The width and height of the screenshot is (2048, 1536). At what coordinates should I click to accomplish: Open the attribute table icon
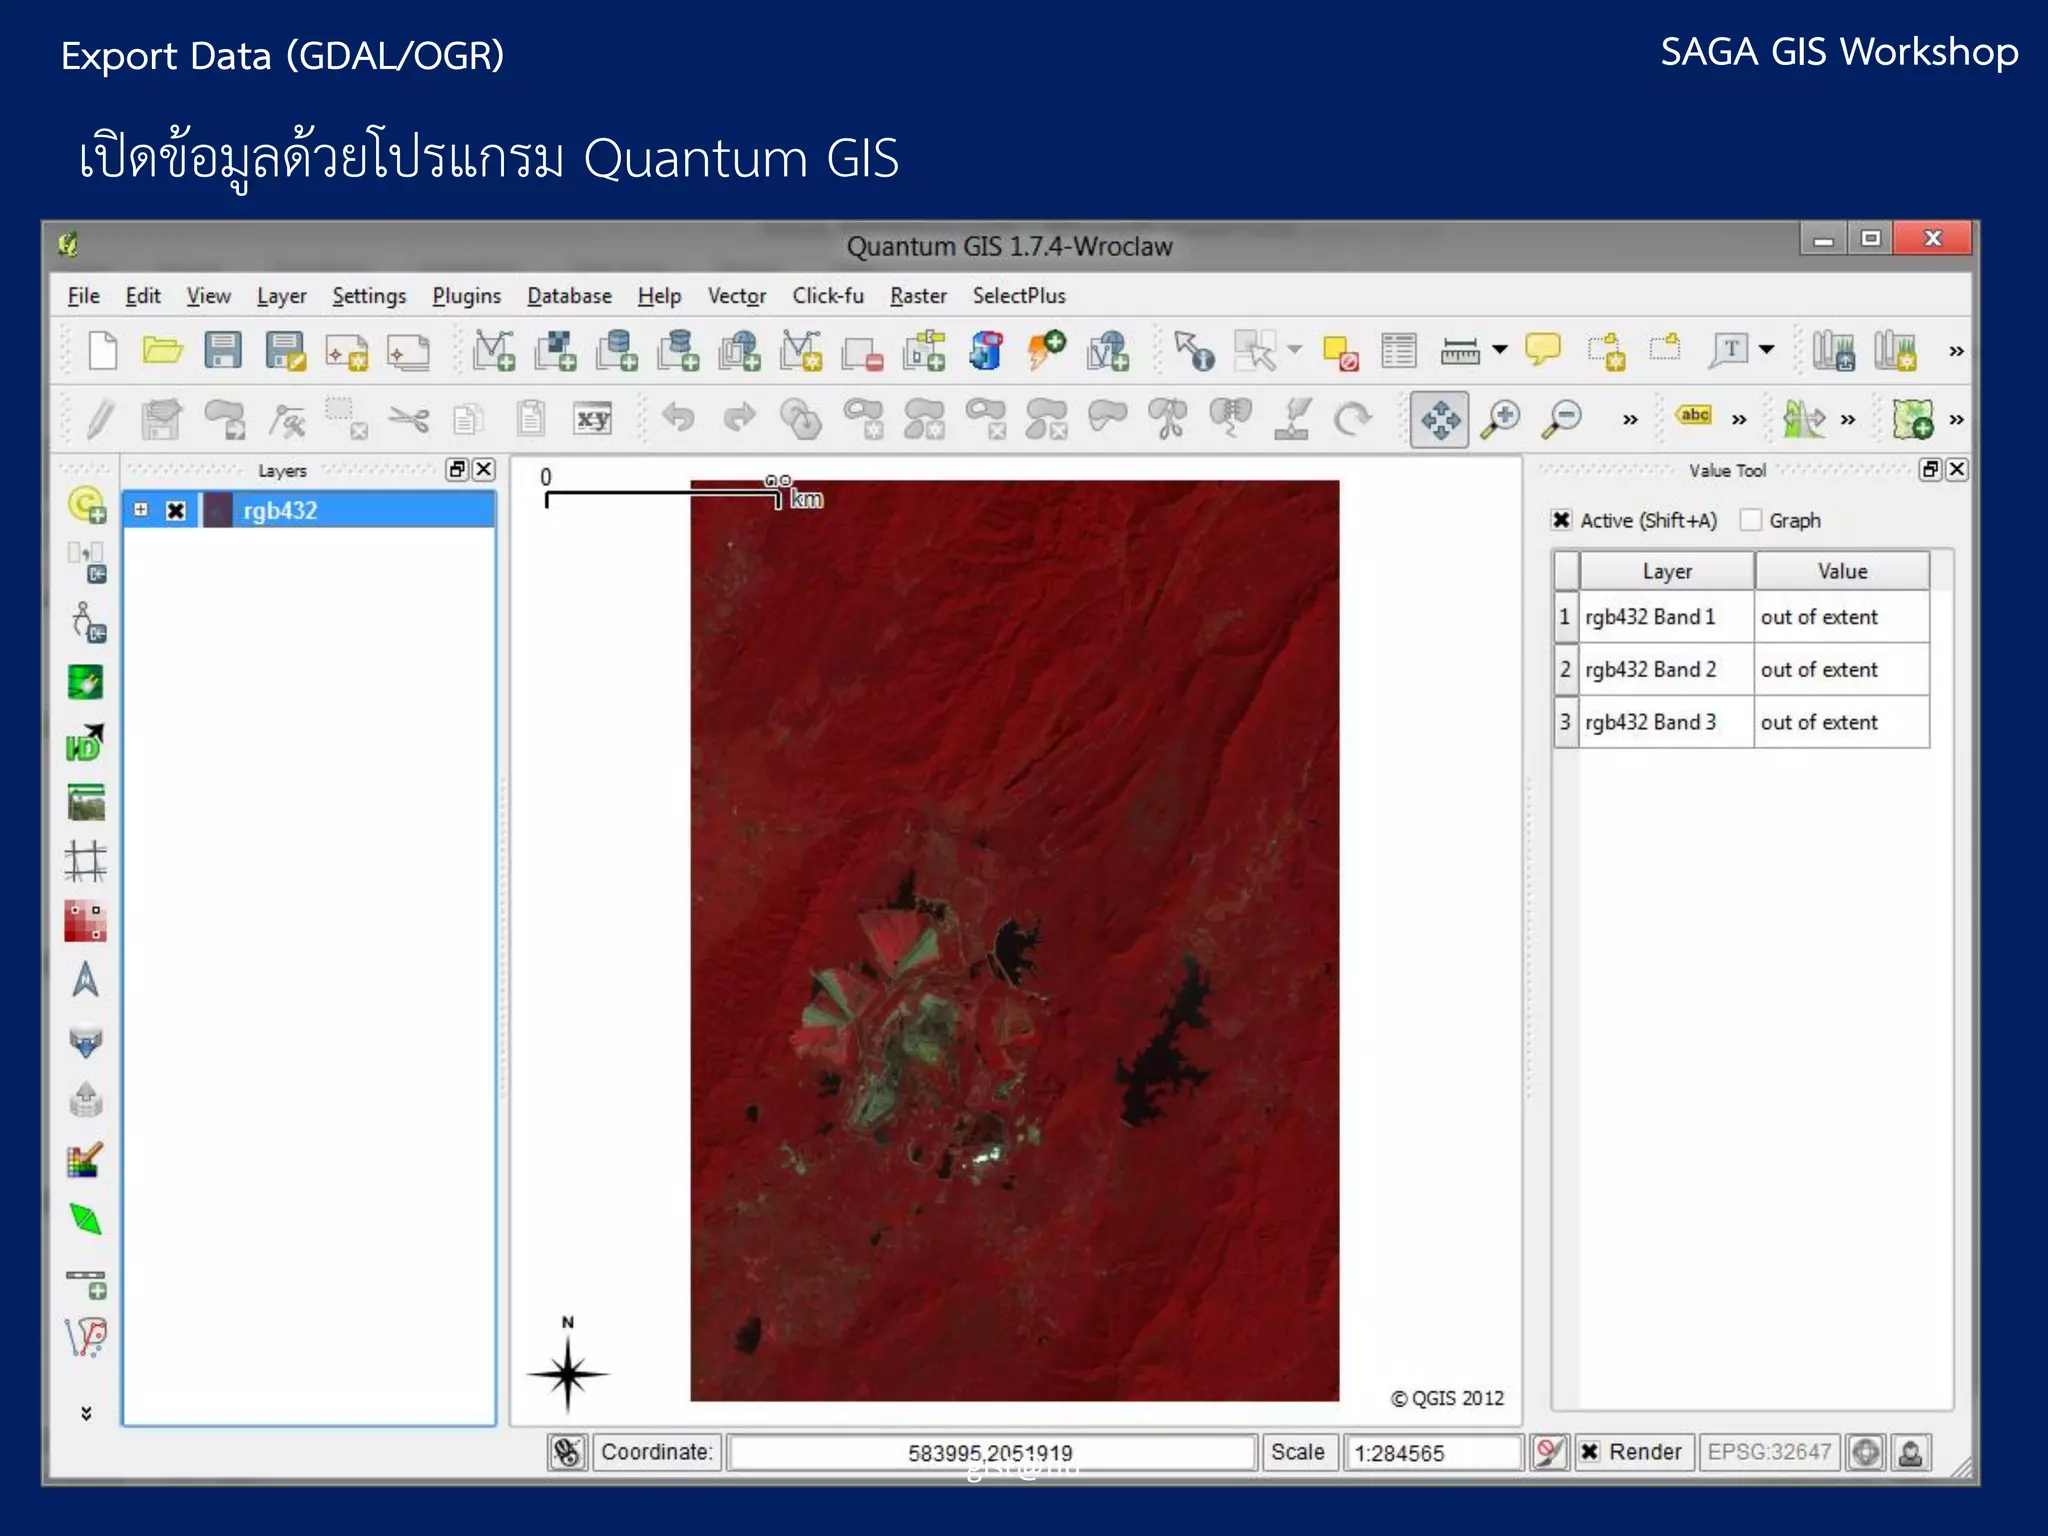[x=1399, y=351]
